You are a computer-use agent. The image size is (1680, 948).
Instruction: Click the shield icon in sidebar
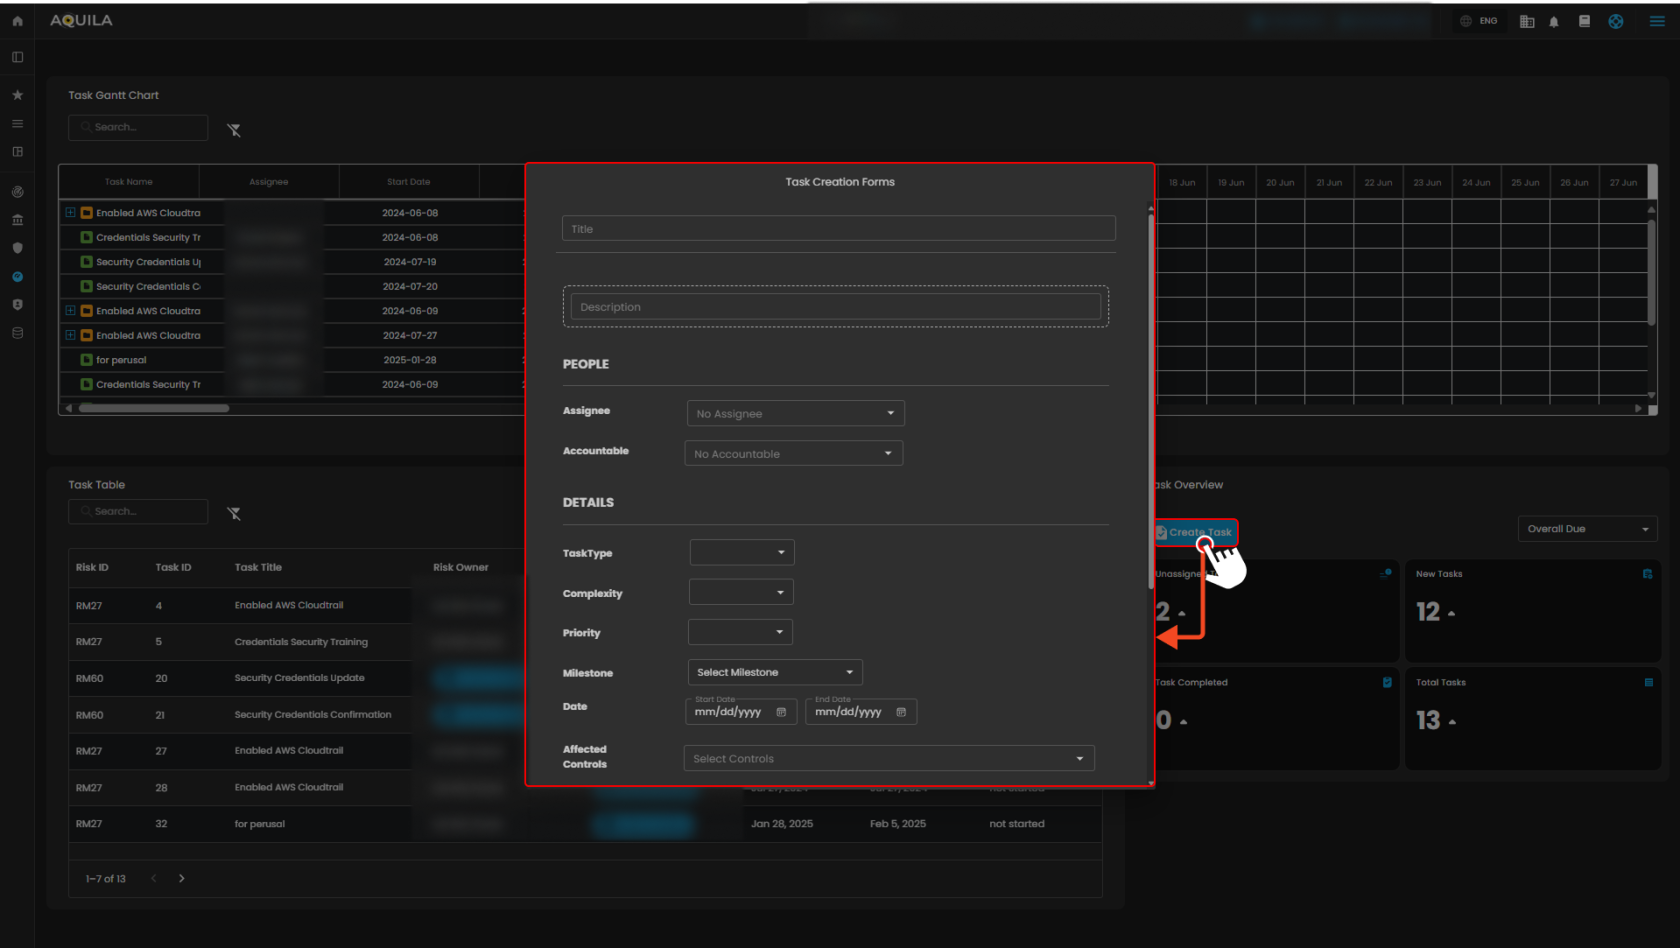pyautogui.click(x=17, y=248)
